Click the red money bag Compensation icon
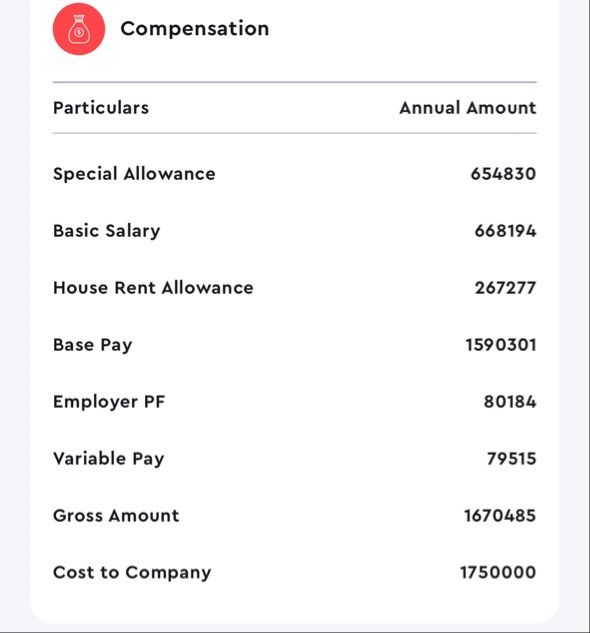 pyautogui.click(x=79, y=29)
